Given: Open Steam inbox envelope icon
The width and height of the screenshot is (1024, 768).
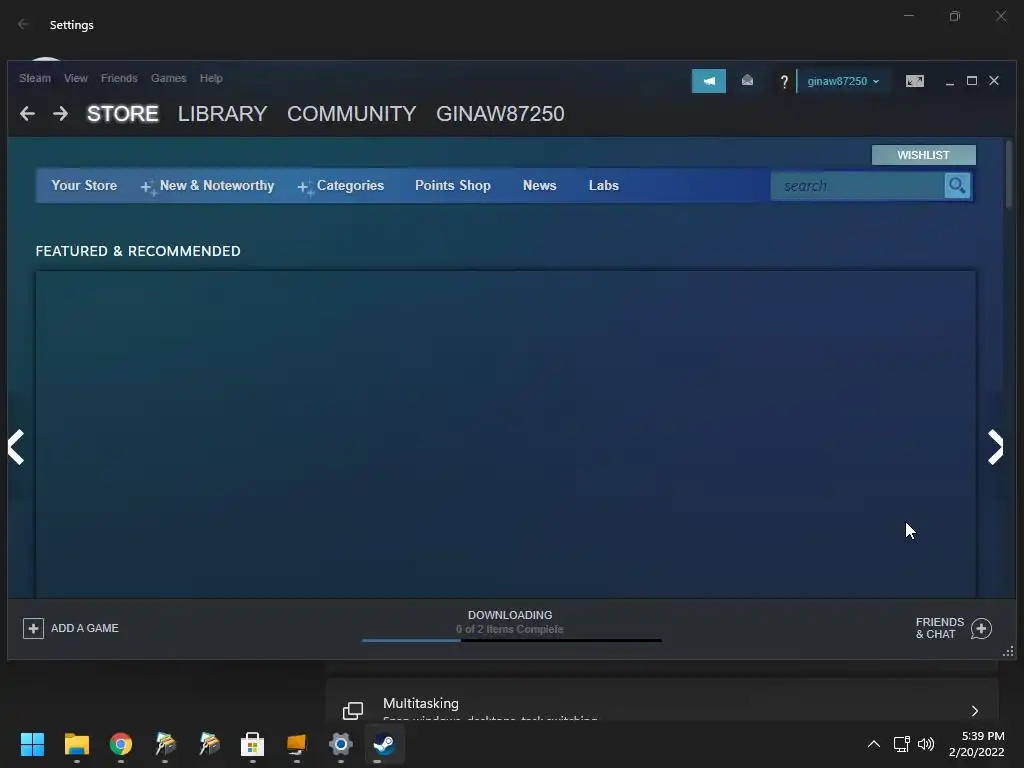Looking at the screenshot, I should [747, 80].
